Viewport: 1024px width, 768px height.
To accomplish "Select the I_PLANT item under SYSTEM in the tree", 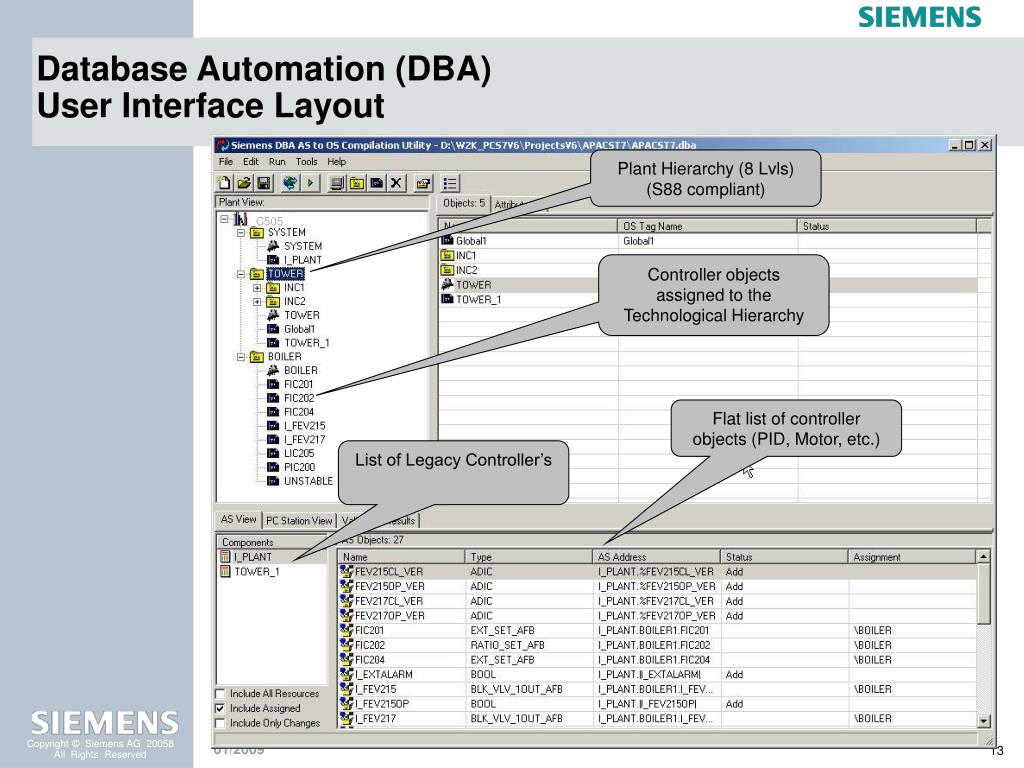I will point(302,260).
